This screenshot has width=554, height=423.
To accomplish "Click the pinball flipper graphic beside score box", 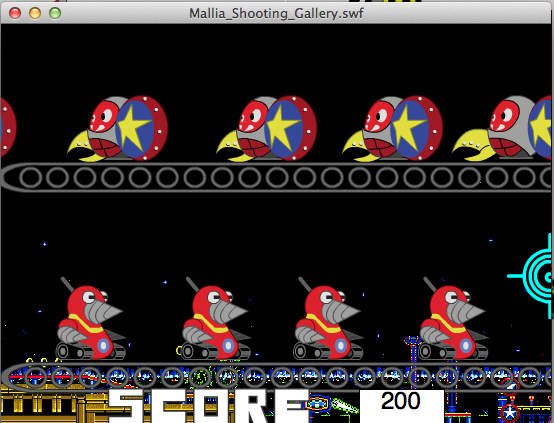I will [344, 406].
